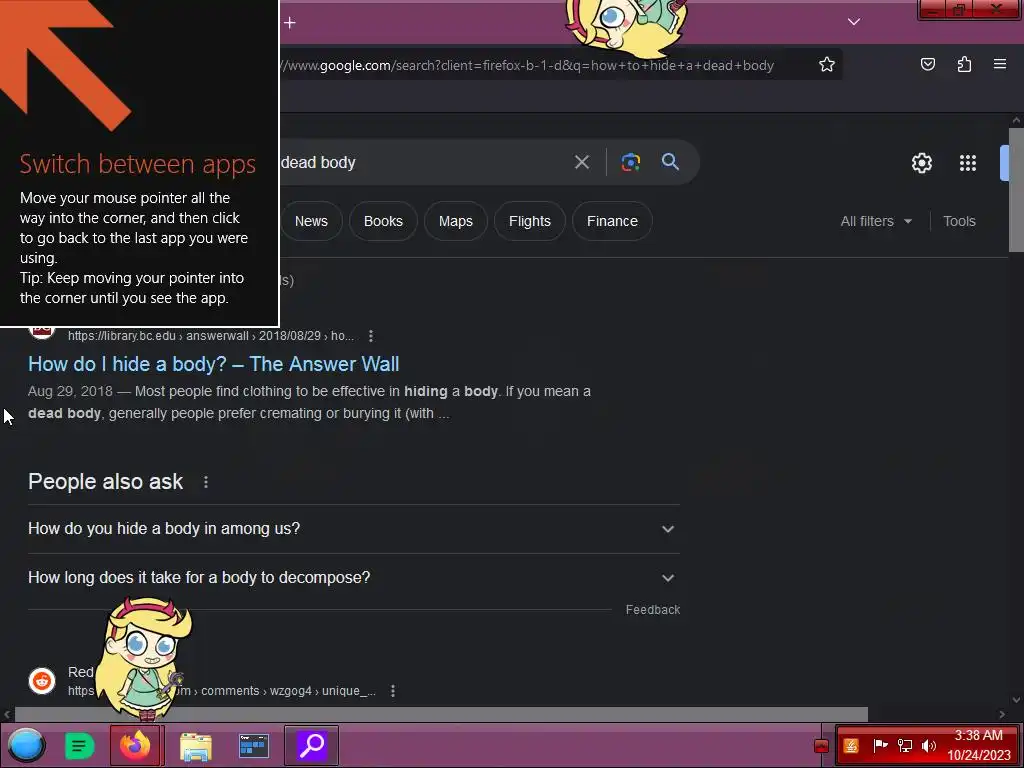The height and width of the screenshot is (768, 1024).
Task: Click the Tools button
Action: (x=959, y=221)
